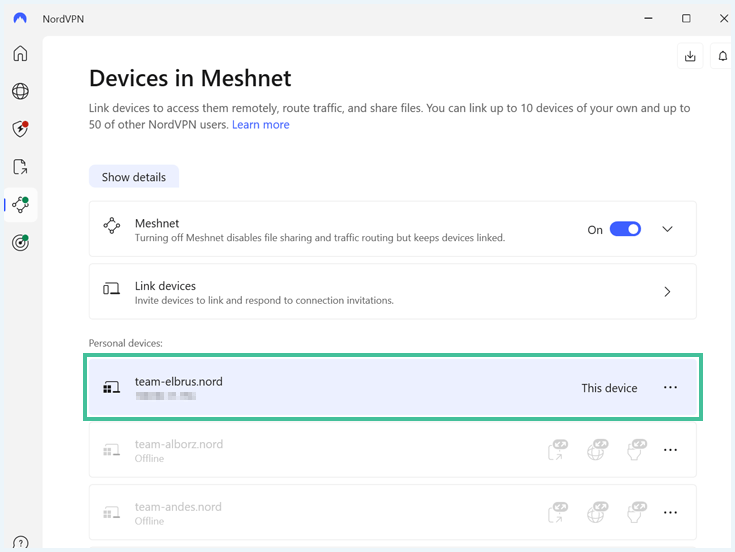Open the target radar sidebar icon
Image resolution: width=735 pixels, height=552 pixels.
pos(20,242)
